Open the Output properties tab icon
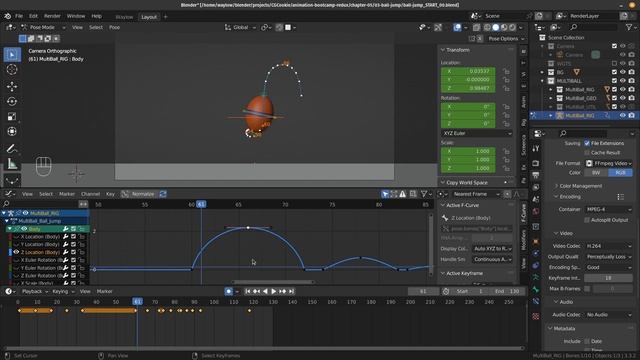 point(536,175)
